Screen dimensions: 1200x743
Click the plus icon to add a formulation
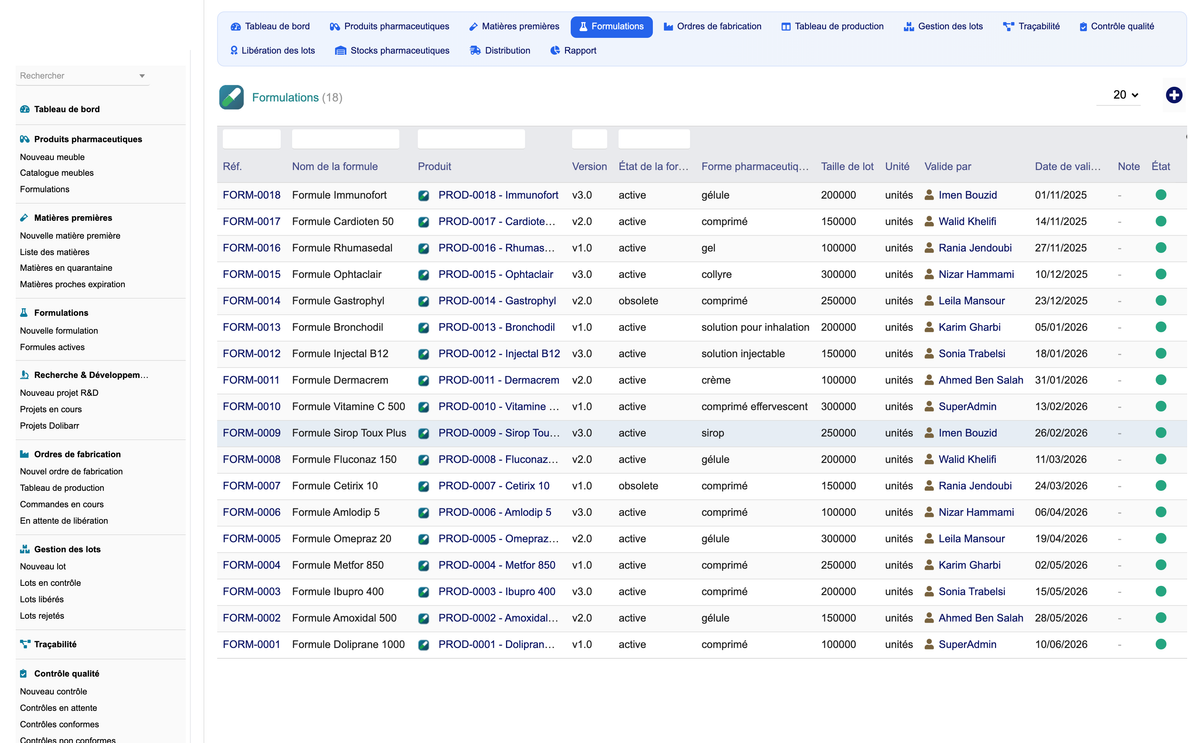point(1174,95)
